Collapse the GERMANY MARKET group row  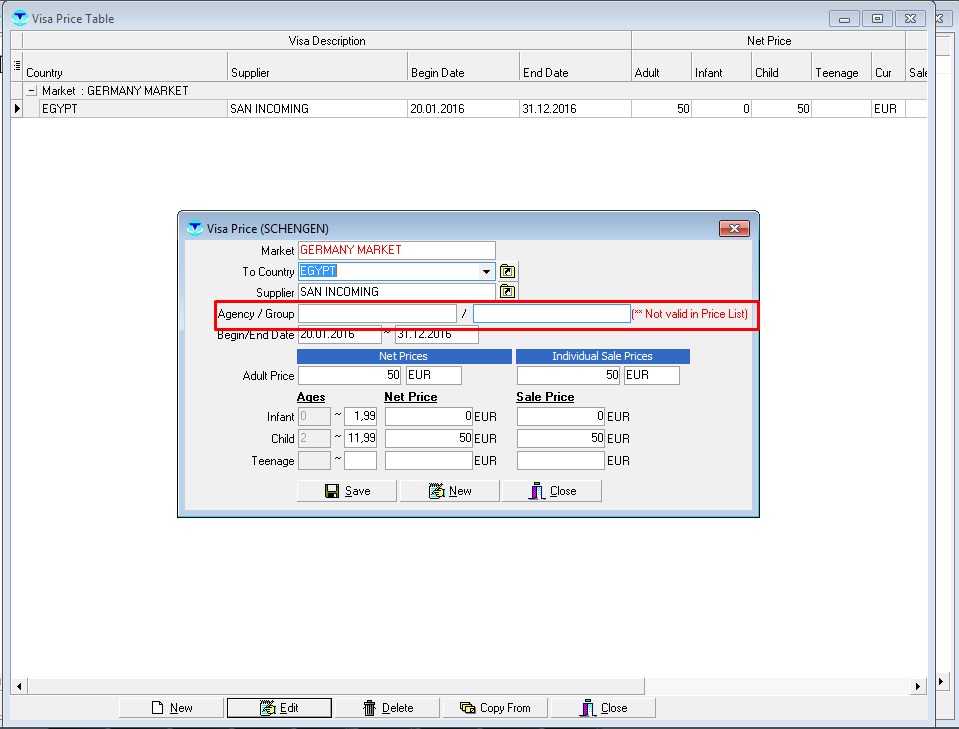[x=32, y=91]
